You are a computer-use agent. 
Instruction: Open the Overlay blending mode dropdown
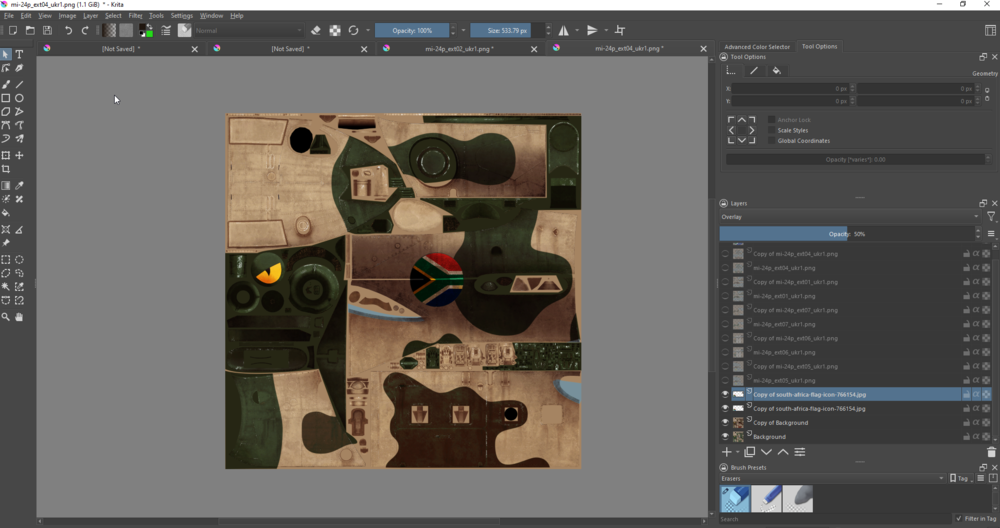pos(849,216)
